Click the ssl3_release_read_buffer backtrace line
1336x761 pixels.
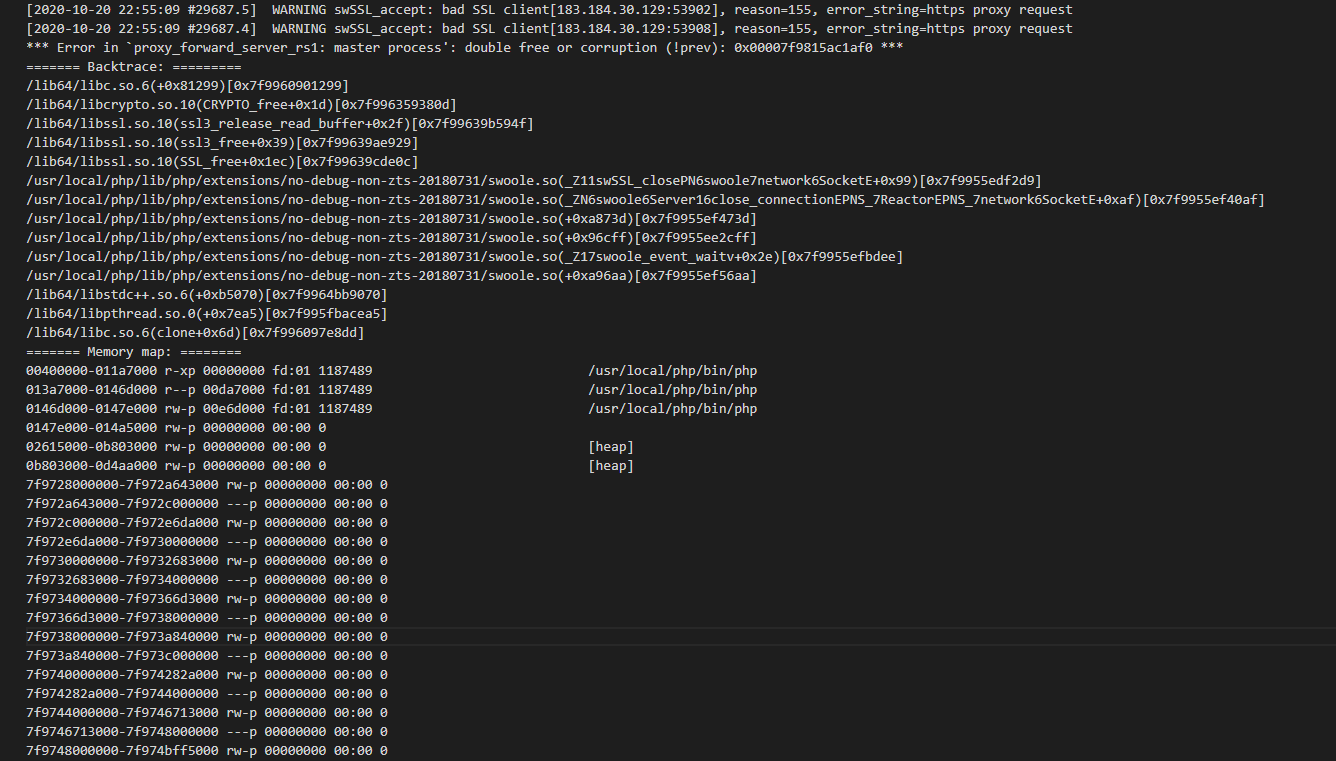tap(280, 124)
